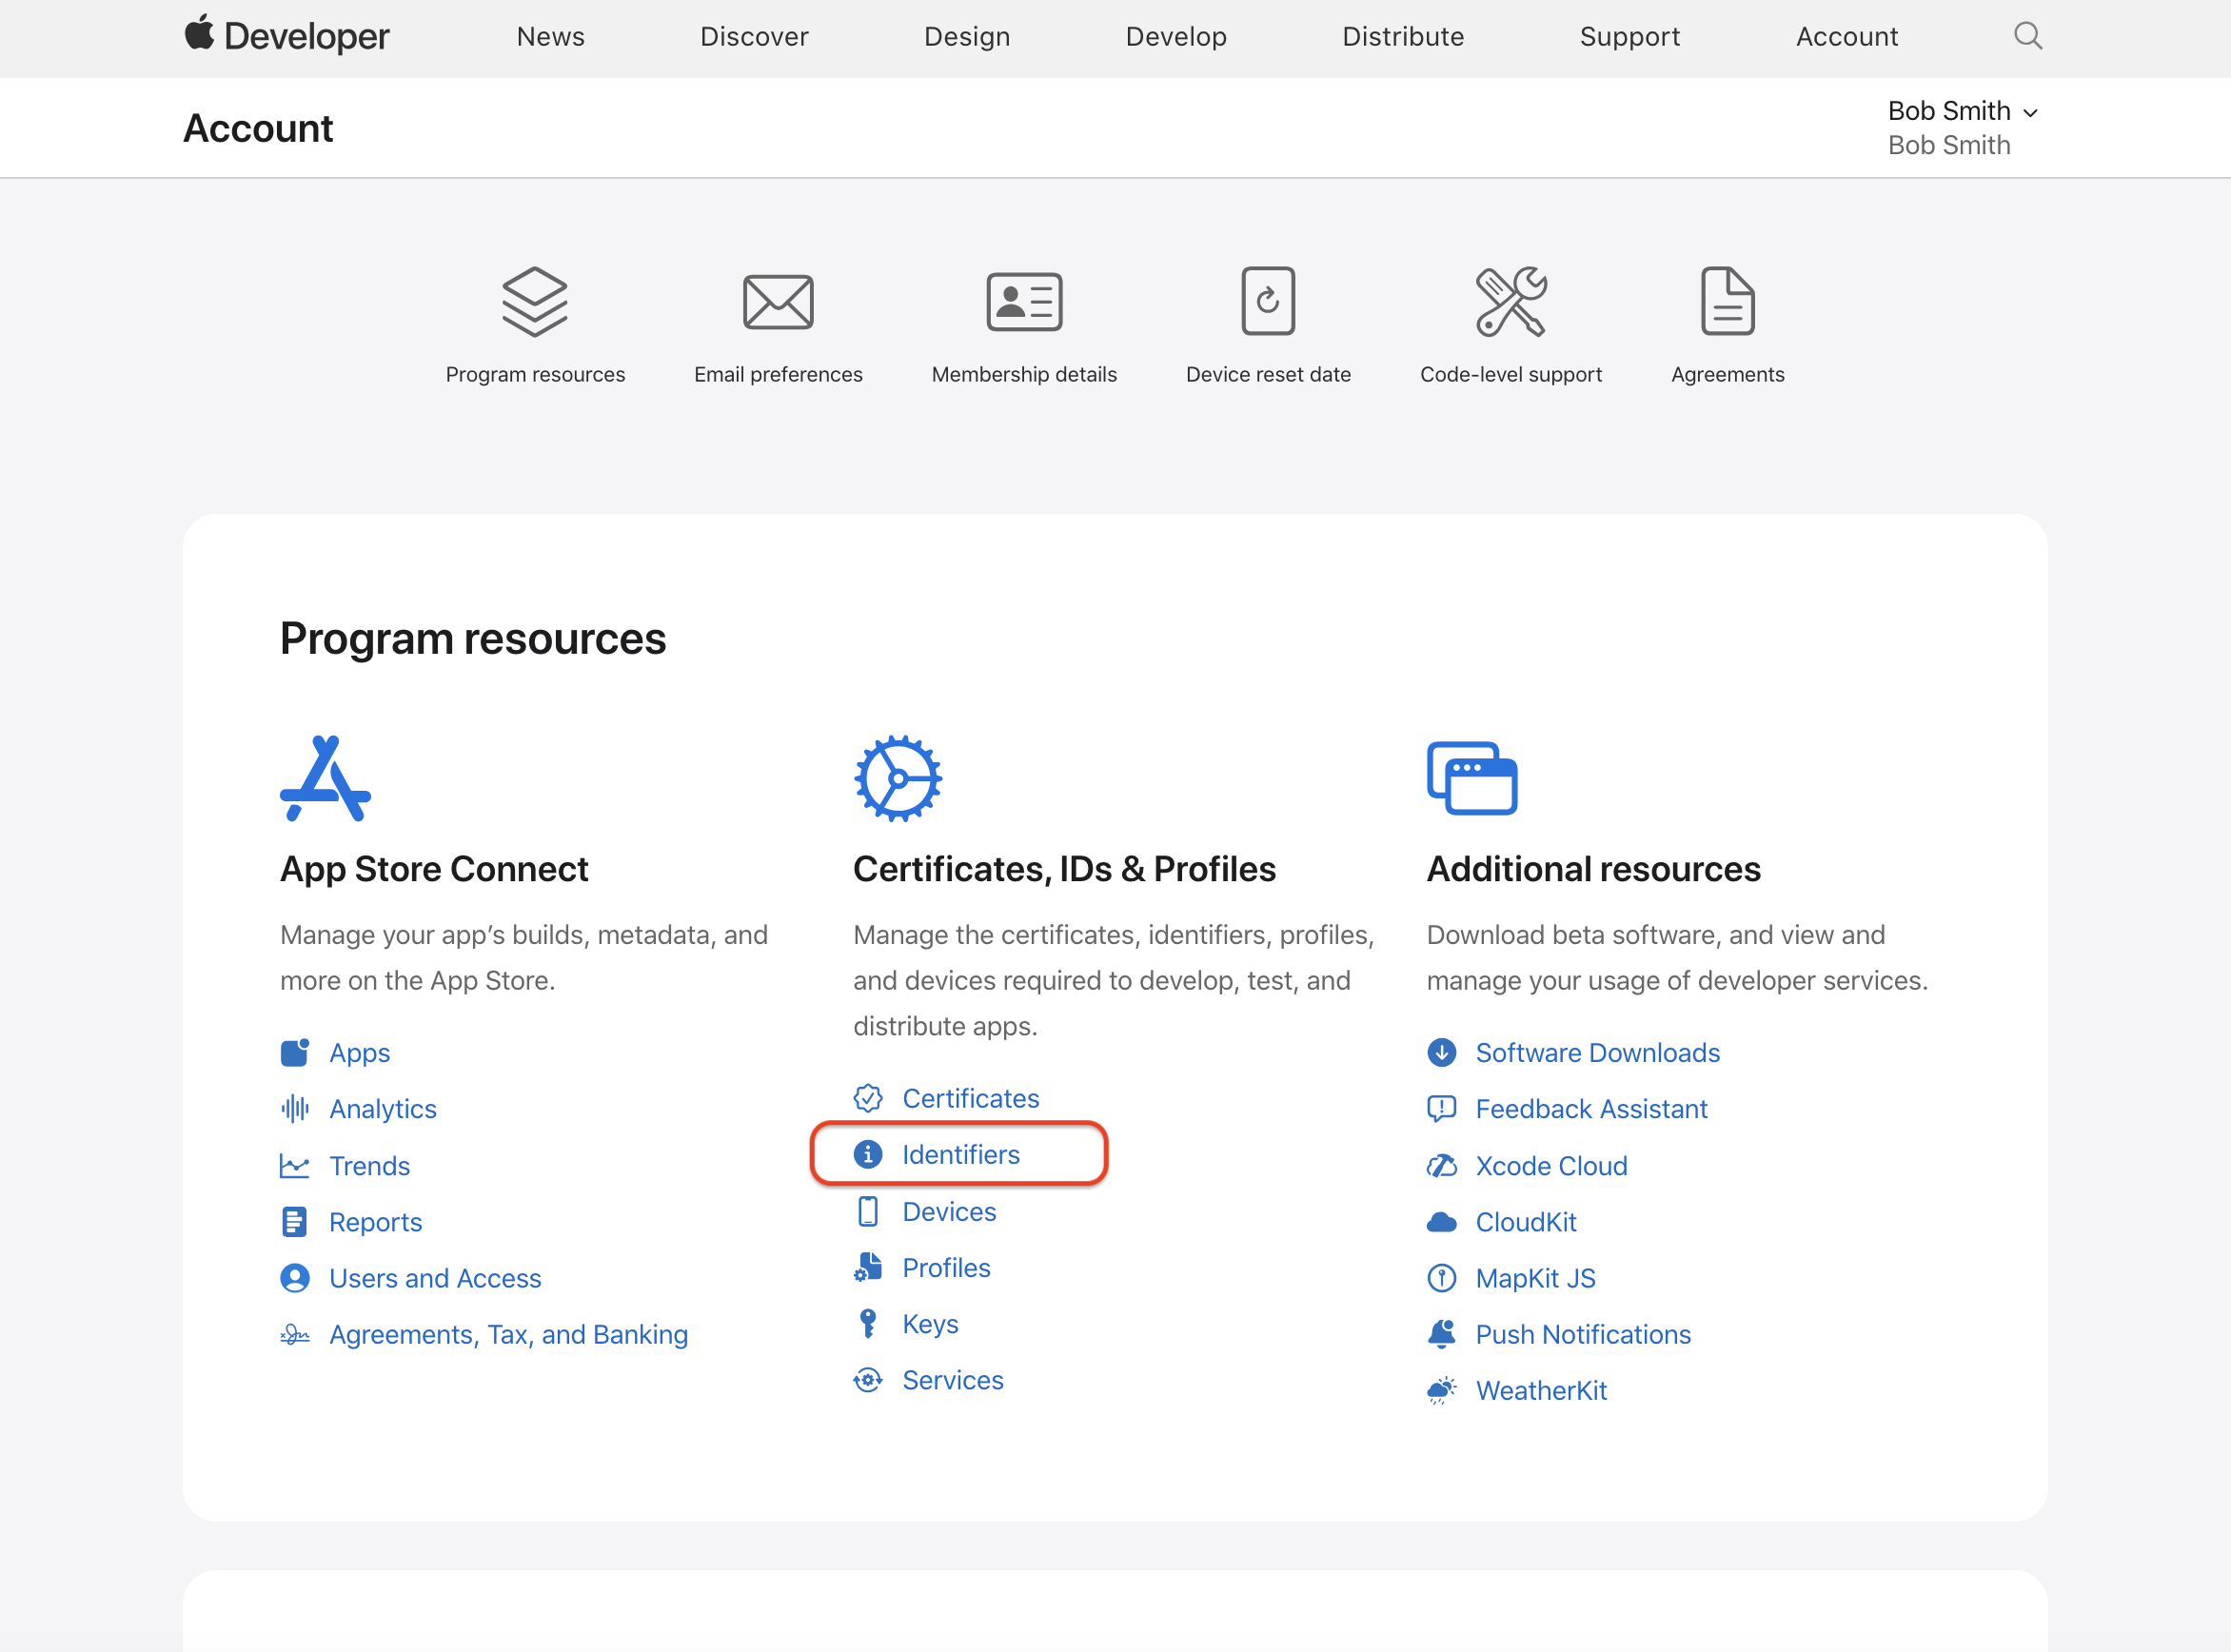The height and width of the screenshot is (1652, 2231).
Task: Click the Agreements document icon
Action: pos(1727,301)
